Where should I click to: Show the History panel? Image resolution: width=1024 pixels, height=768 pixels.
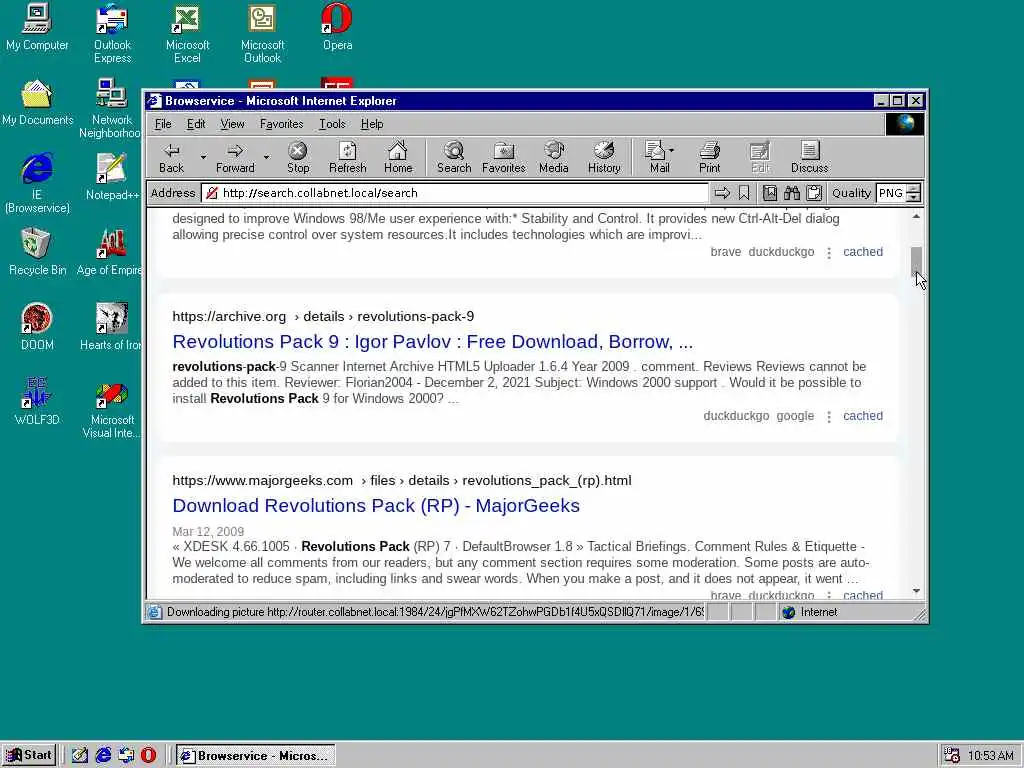pos(604,157)
